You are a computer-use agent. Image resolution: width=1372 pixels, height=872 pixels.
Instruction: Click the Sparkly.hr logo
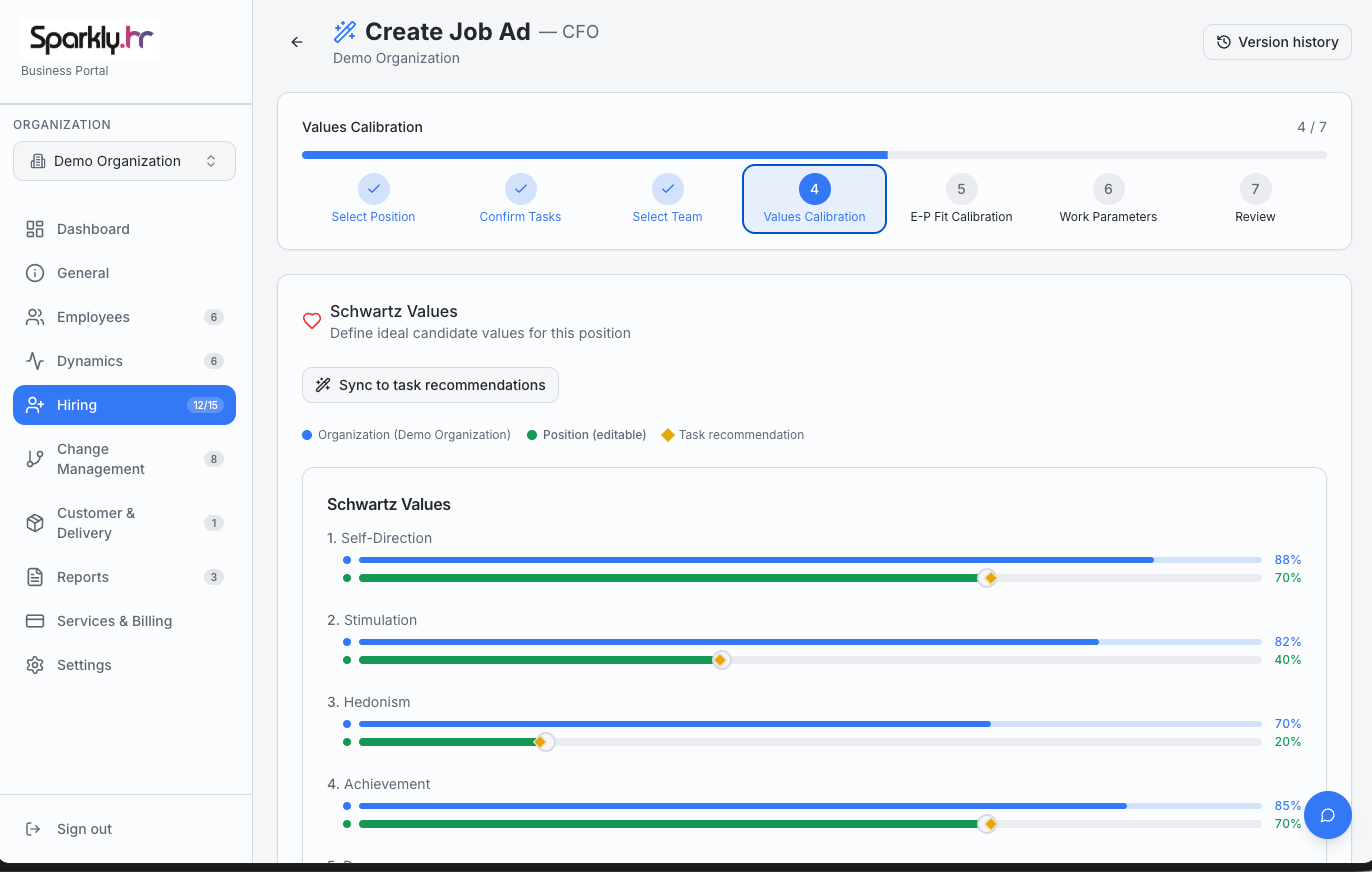click(90, 39)
